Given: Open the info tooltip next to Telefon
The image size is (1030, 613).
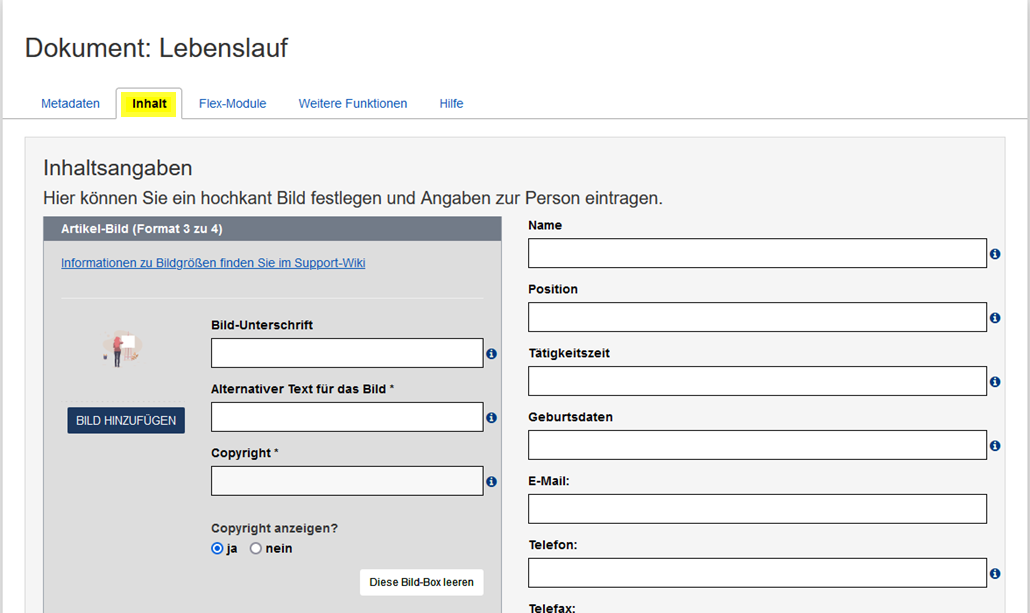Looking at the screenshot, I should [995, 573].
